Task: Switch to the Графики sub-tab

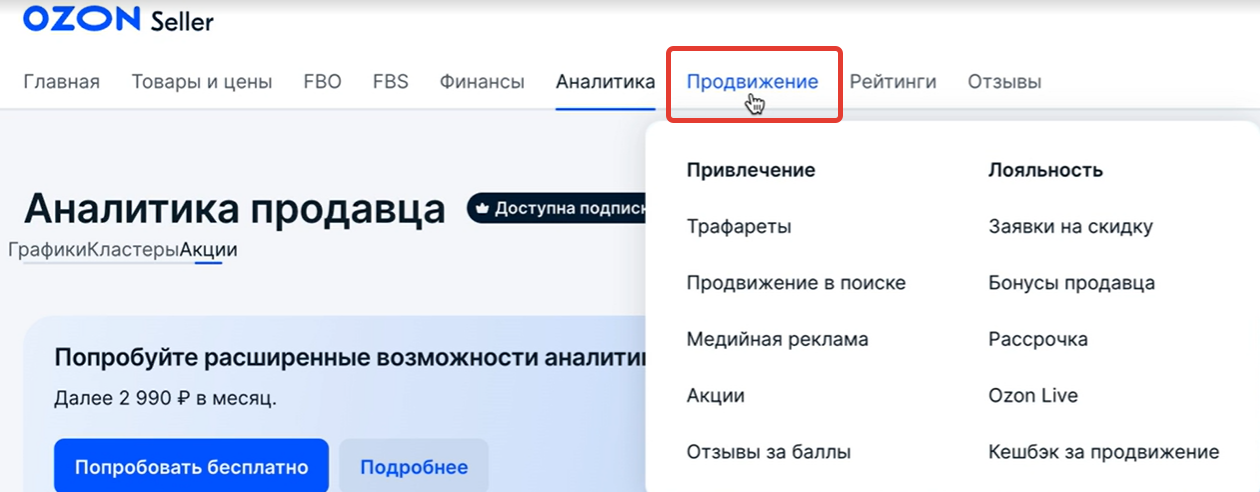Action: [x=47, y=250]
